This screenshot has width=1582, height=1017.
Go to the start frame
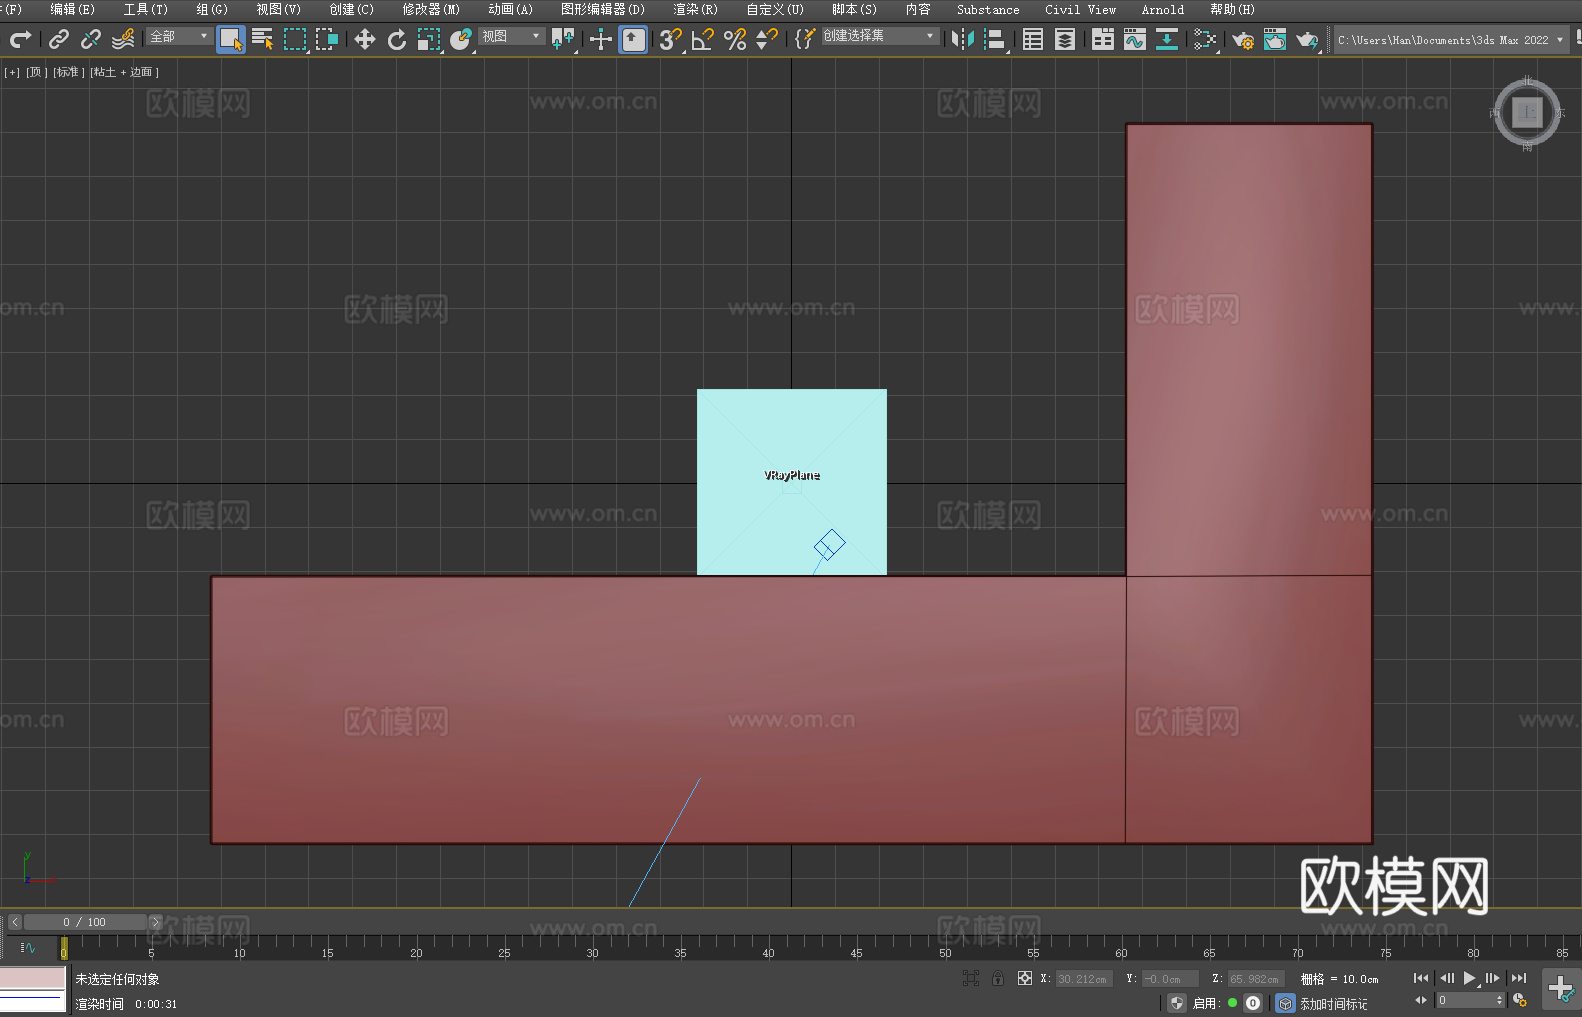tap(1421, 978)
